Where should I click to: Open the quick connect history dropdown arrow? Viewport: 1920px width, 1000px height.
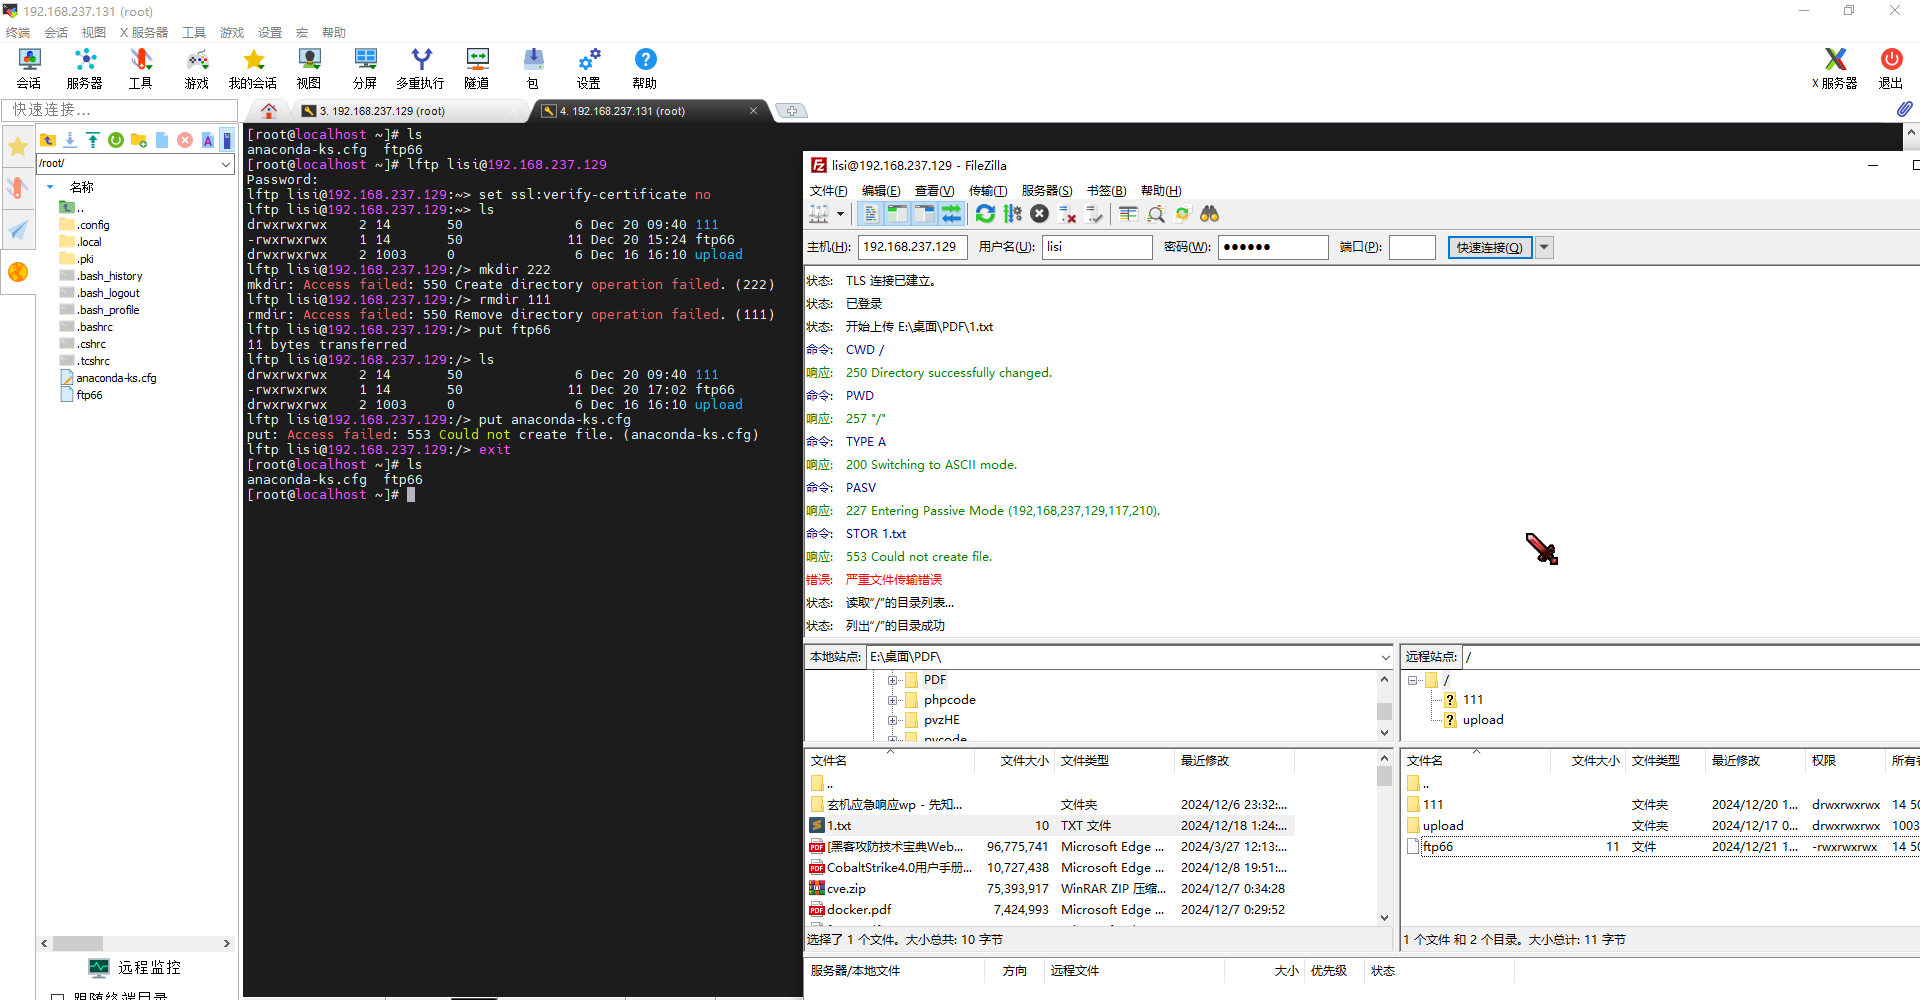point(1545,248)
